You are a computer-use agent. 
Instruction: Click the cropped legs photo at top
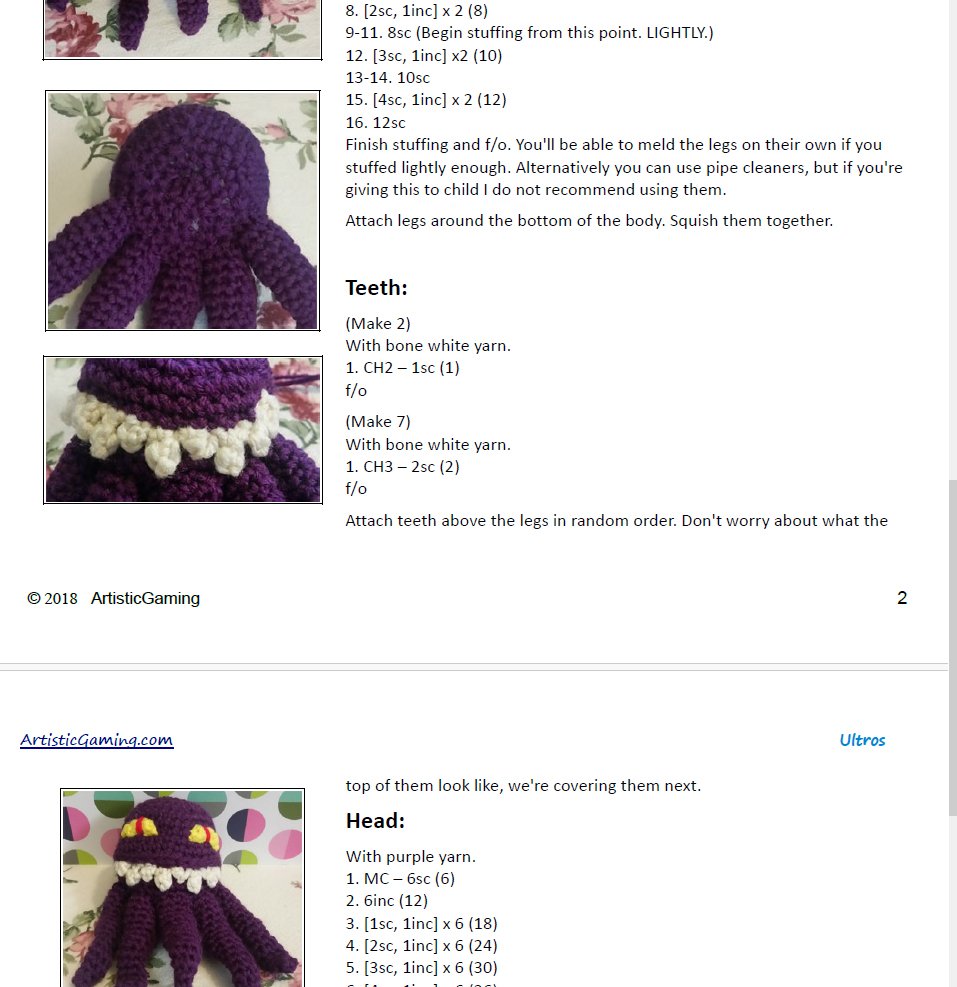coord(183,29)
